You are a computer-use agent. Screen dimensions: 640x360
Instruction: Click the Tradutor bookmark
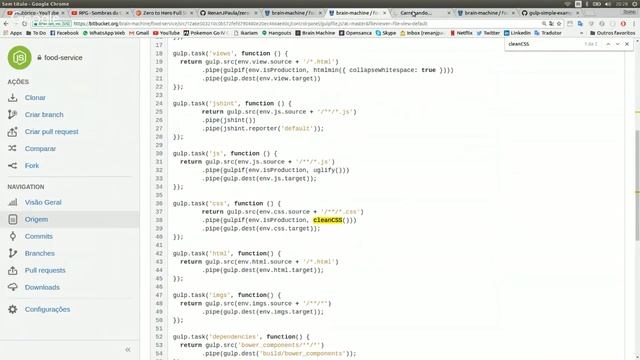[x=548, y=33]
